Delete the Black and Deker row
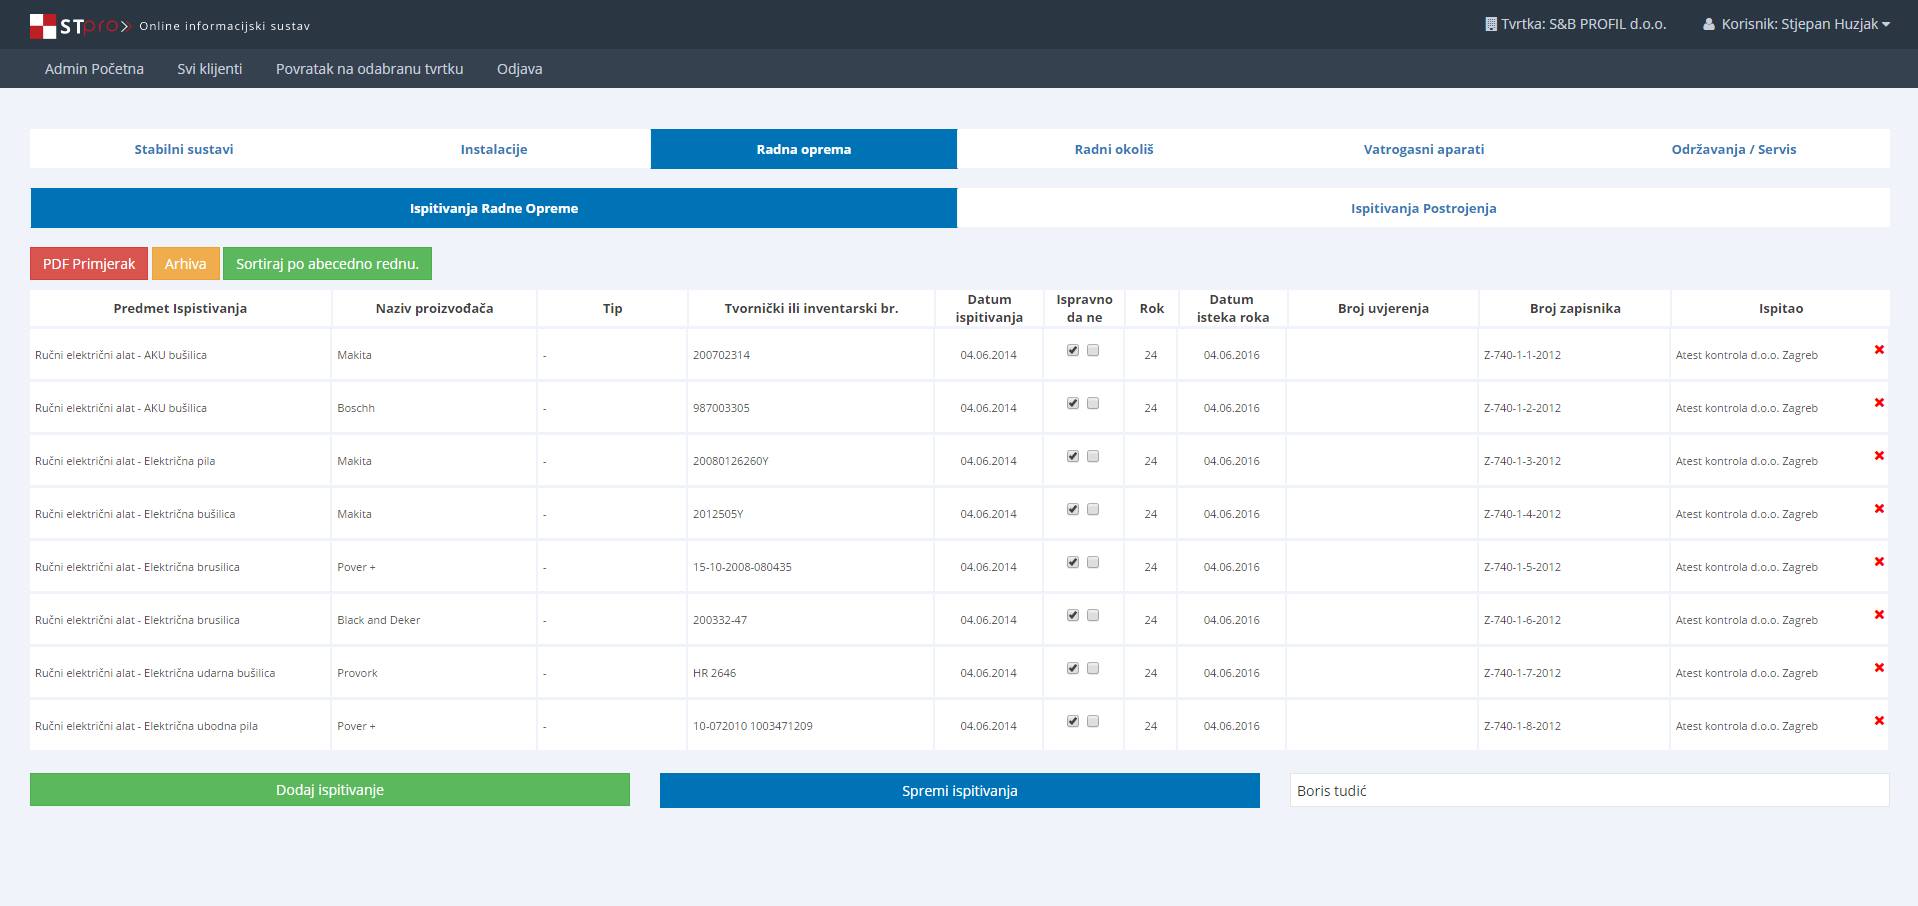Screen dimensions: 1918x906 (x=1879, y=614)
